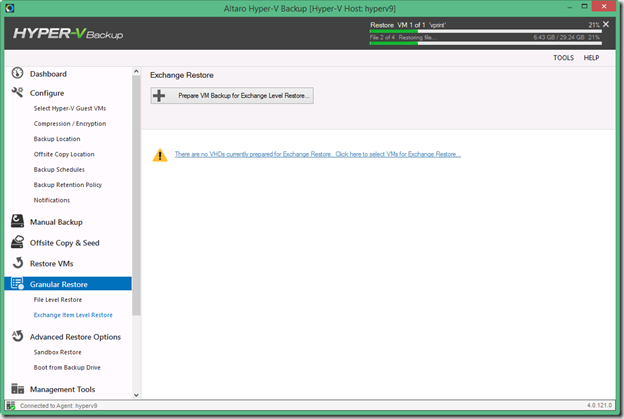Click the sidebar scroll down arrow

point(136,395)
